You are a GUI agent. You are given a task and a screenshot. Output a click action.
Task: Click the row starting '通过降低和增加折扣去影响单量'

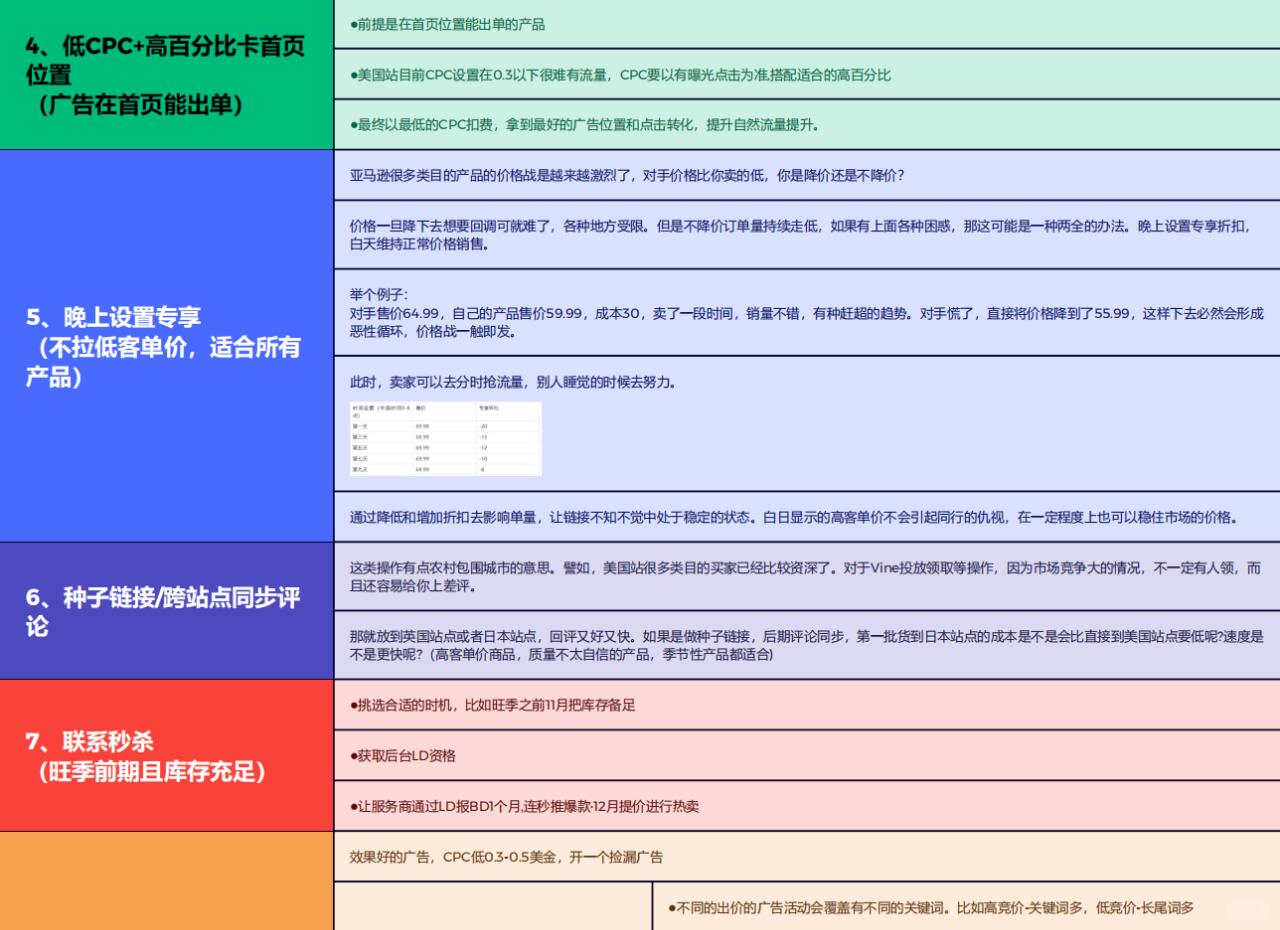807,517
